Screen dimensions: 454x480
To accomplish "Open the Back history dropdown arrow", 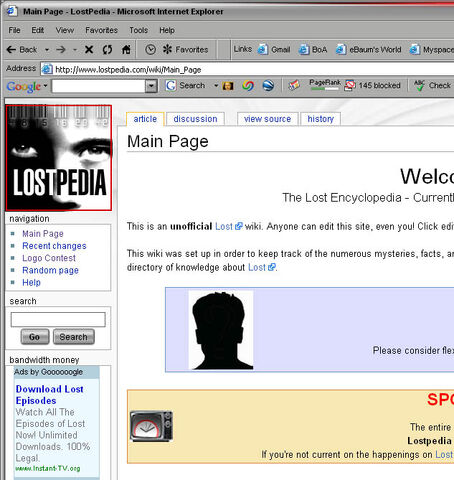I will pyautogui.click(x=47, y=50).
